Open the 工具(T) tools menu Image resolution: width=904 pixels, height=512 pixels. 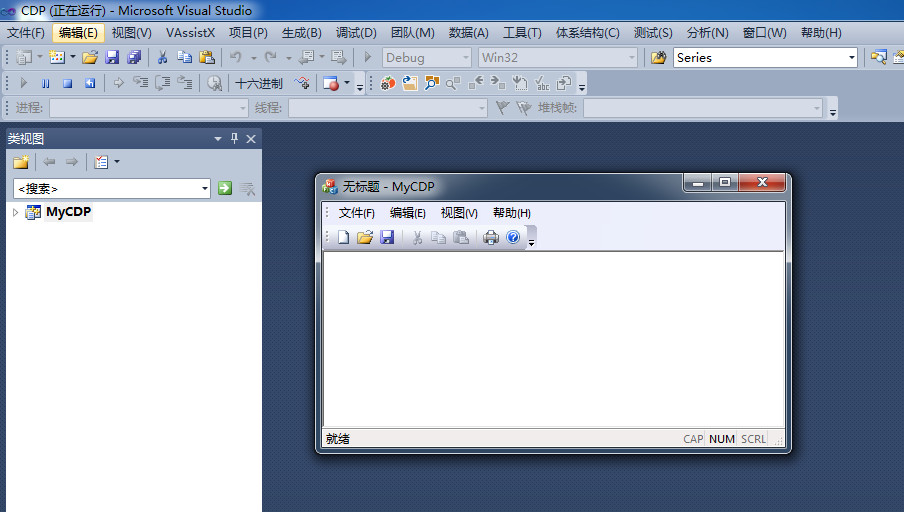[x=522, y=33]
